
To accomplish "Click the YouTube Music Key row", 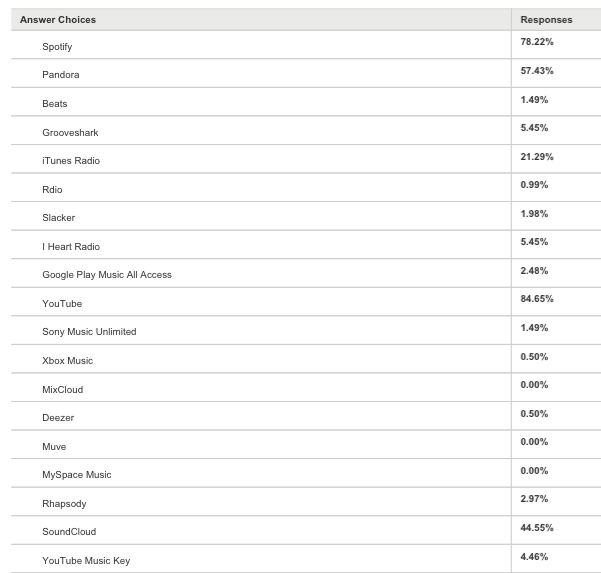I will click(86, 560).
